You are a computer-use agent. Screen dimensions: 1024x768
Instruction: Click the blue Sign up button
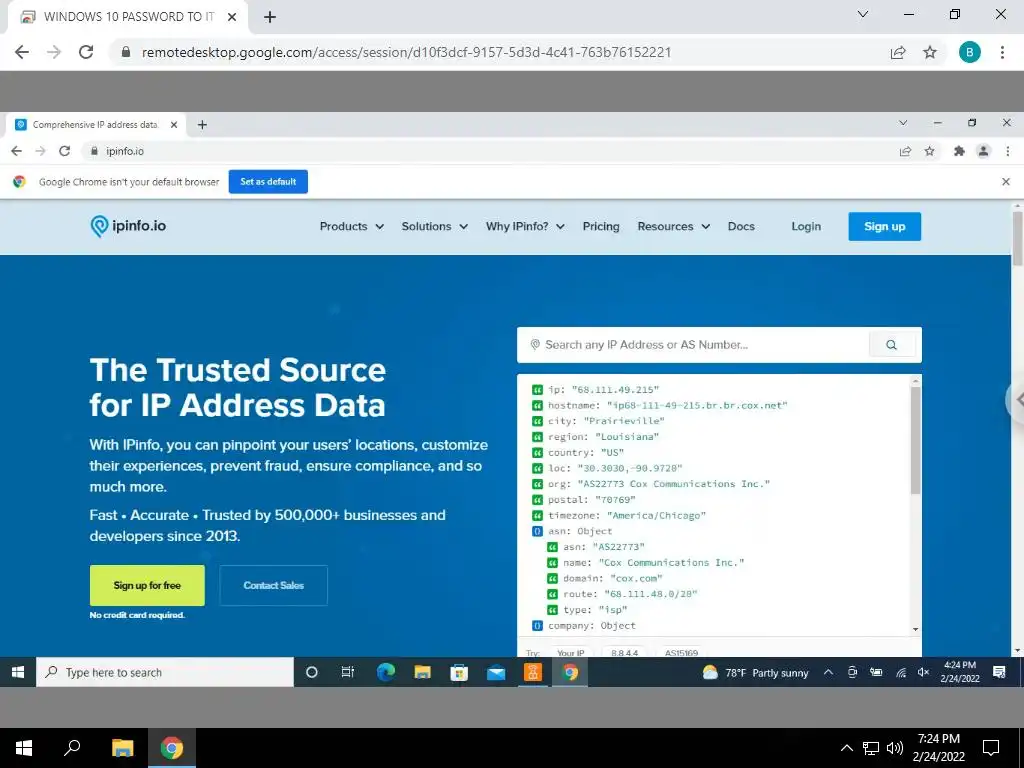coord(884,227)
